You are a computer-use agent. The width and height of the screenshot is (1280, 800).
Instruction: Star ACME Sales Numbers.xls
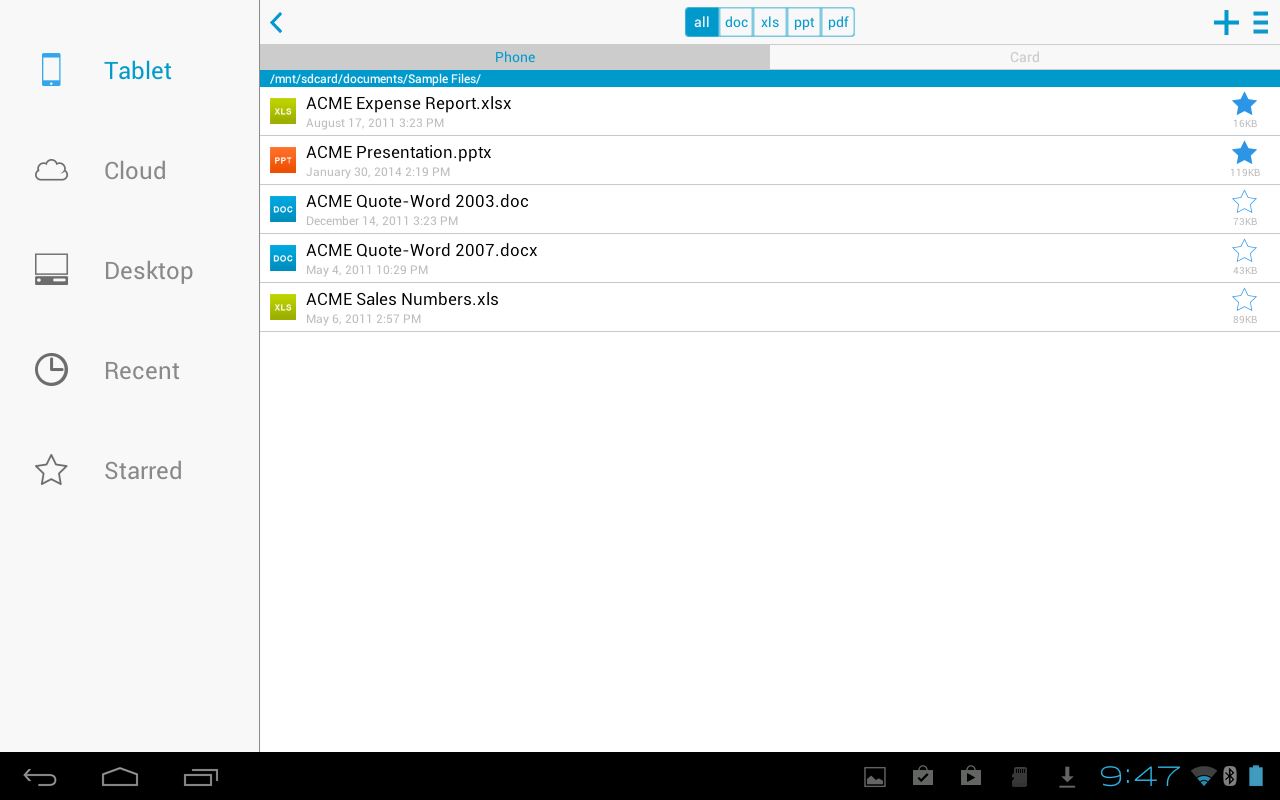click(1244, 299)
